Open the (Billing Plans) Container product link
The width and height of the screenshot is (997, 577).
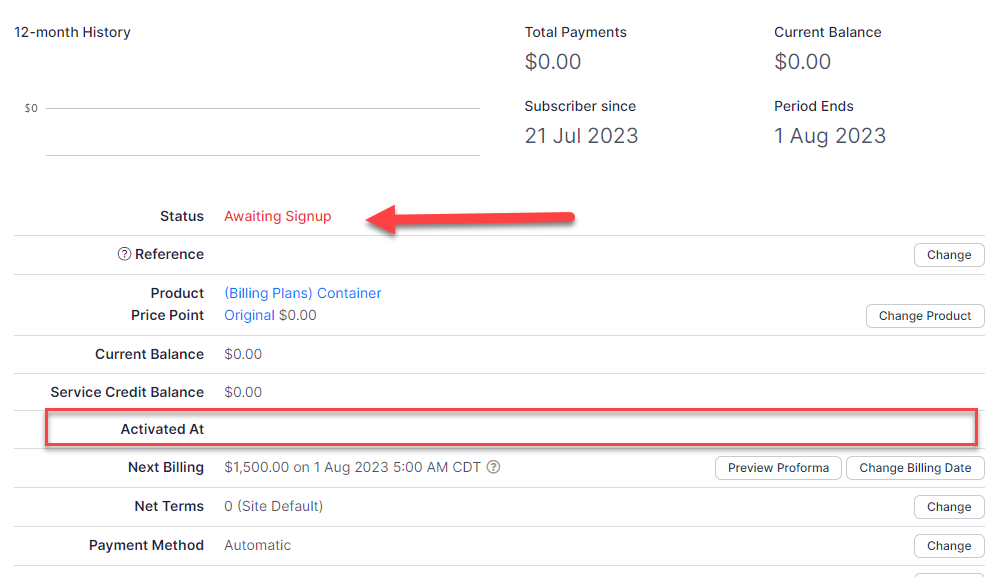pos(302,293)
